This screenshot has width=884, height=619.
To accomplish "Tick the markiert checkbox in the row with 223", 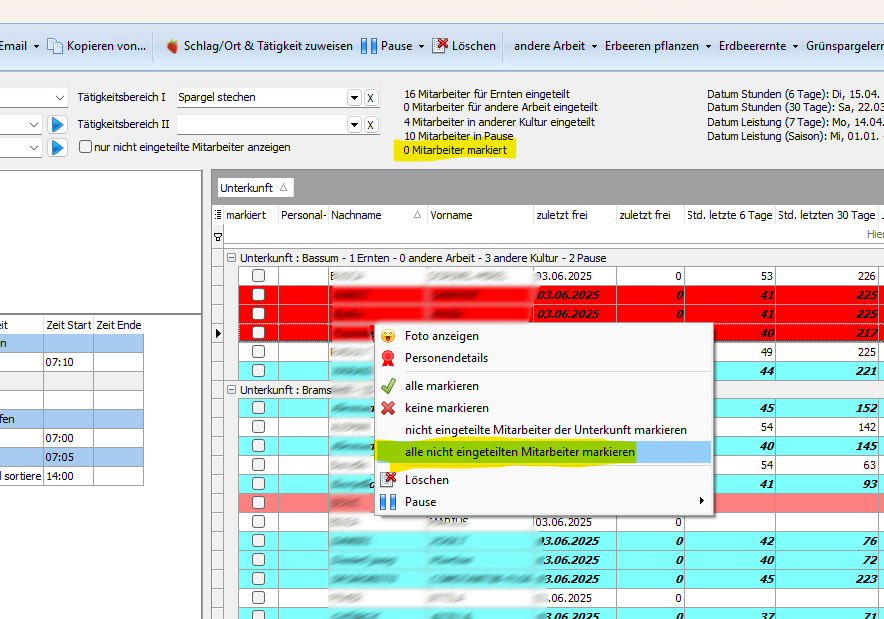I will (x=258, y=578).
